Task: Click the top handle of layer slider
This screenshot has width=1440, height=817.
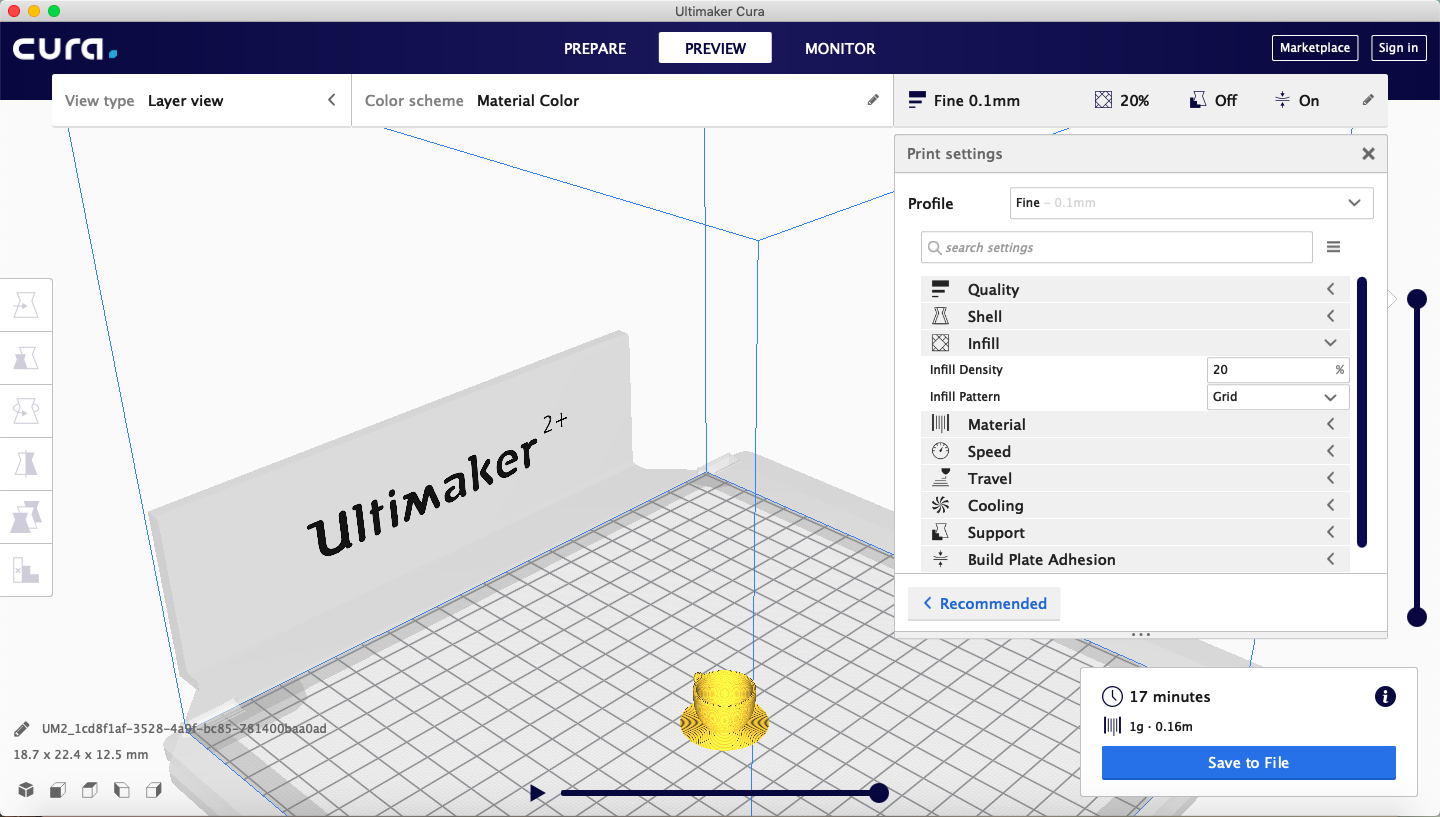Action: tap(1416, 299)
